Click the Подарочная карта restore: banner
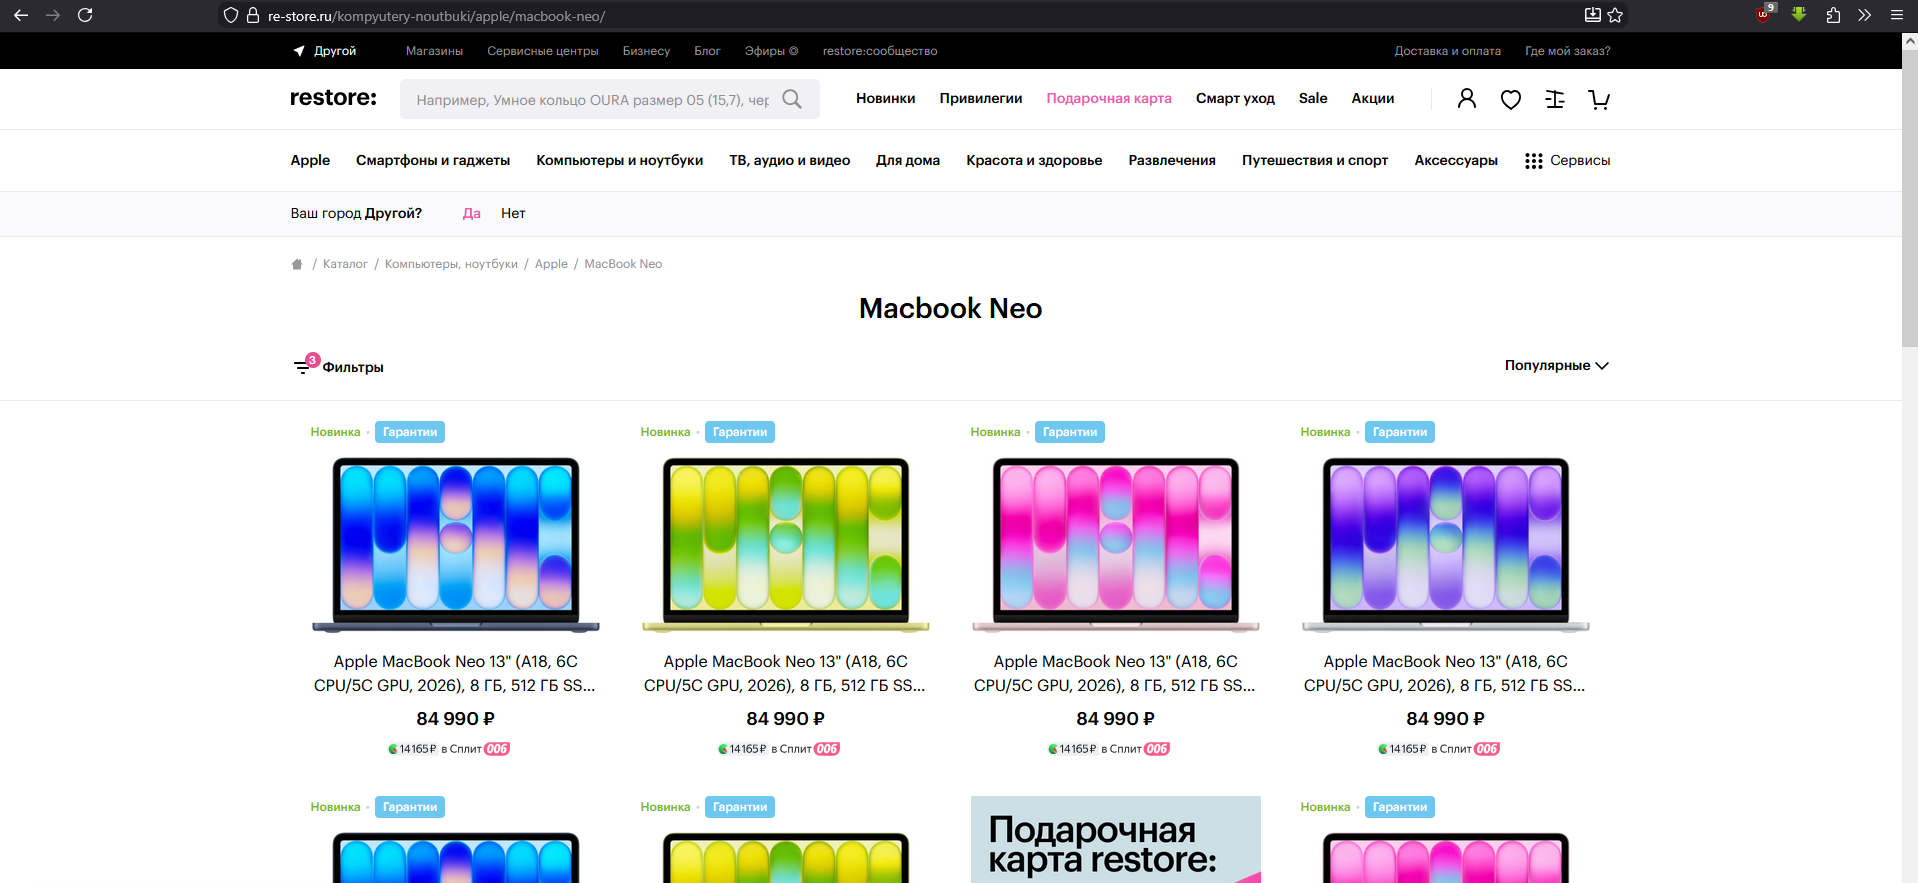 (x=1116, y=839)
